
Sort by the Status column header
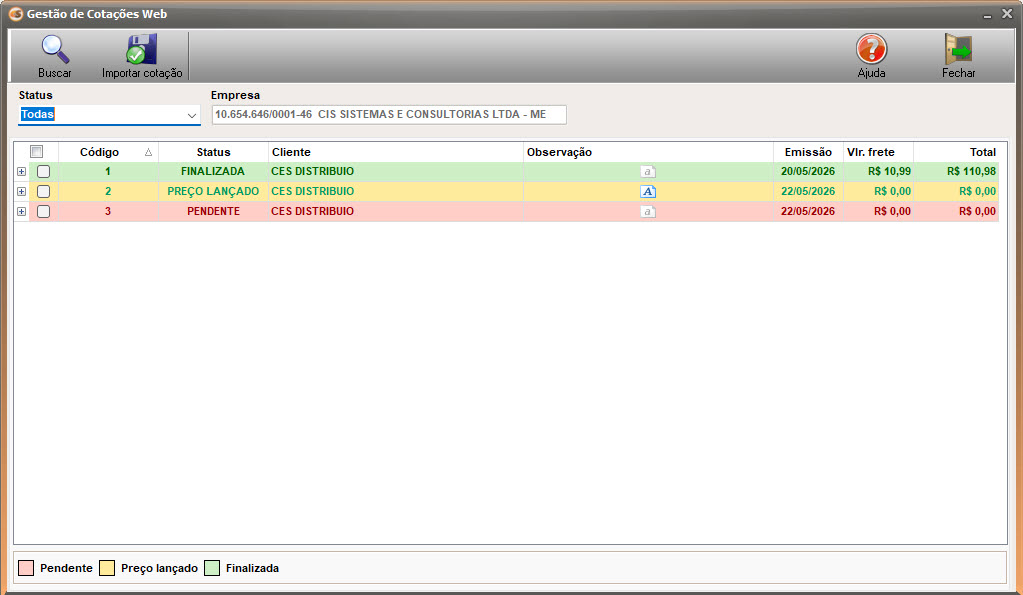213,152
